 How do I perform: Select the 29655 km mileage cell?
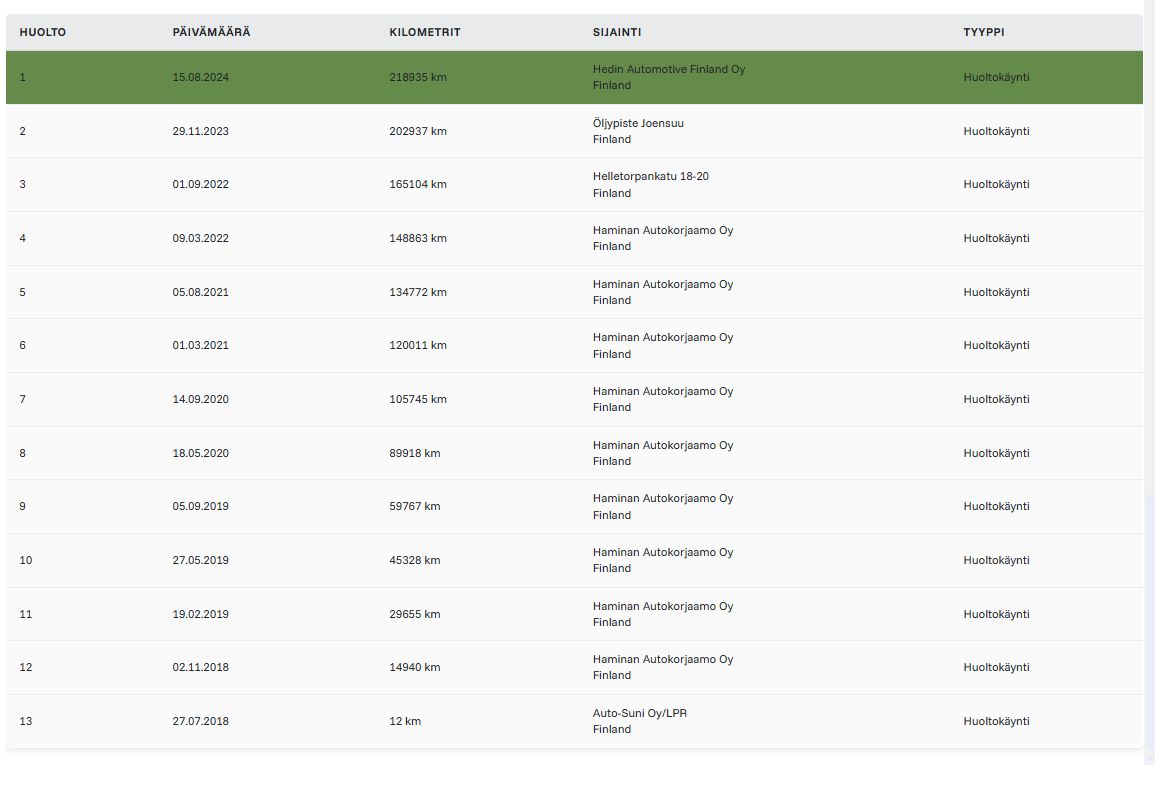[x=415, y=614]
